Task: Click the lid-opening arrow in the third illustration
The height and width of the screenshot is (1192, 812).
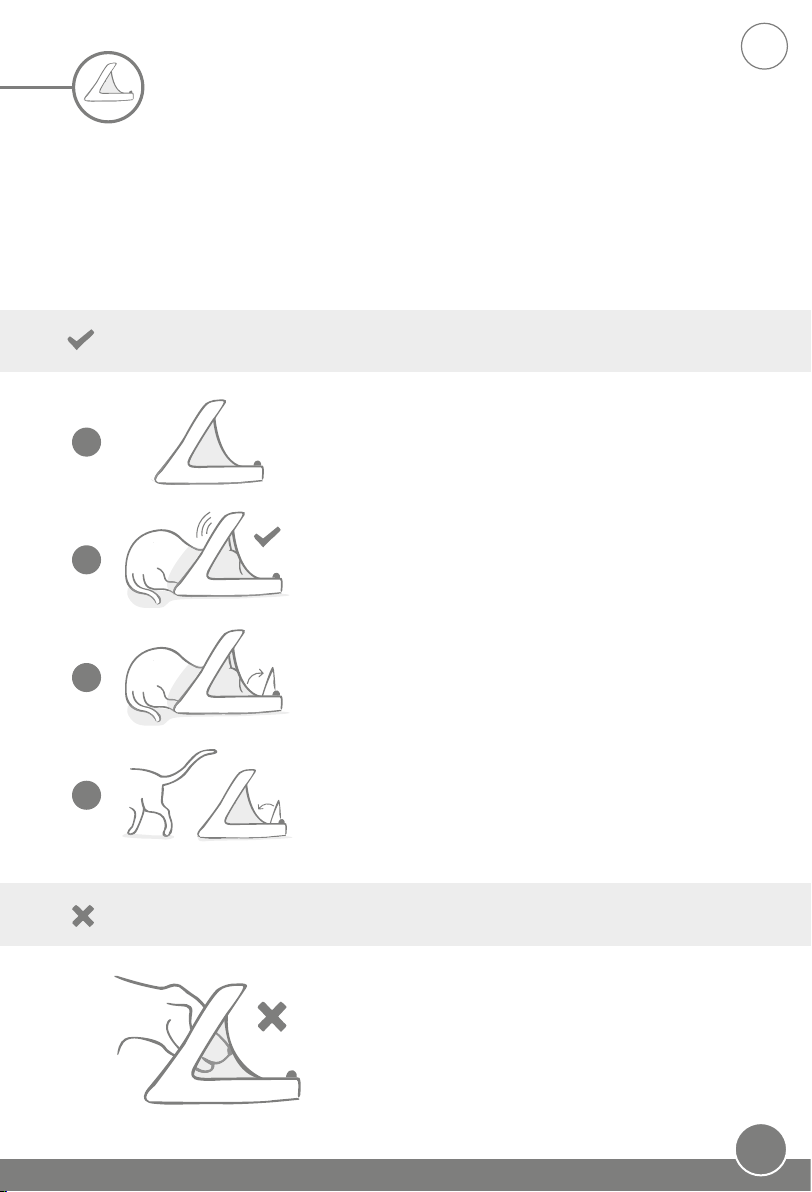Action: pyautogui.click(x=255, y=675)
